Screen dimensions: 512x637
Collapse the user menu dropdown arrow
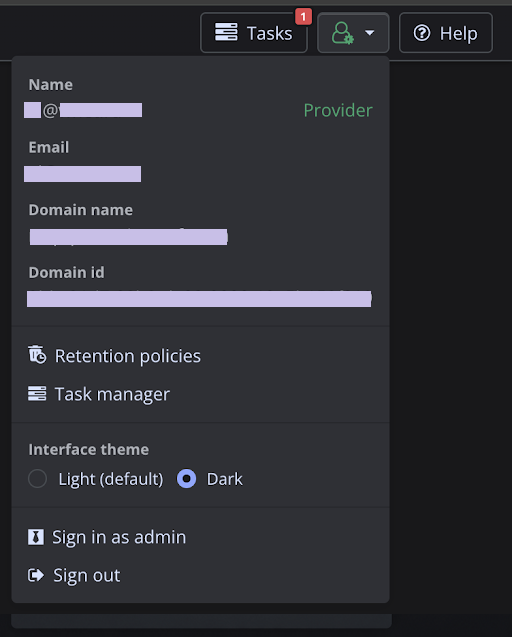(369, 32)
